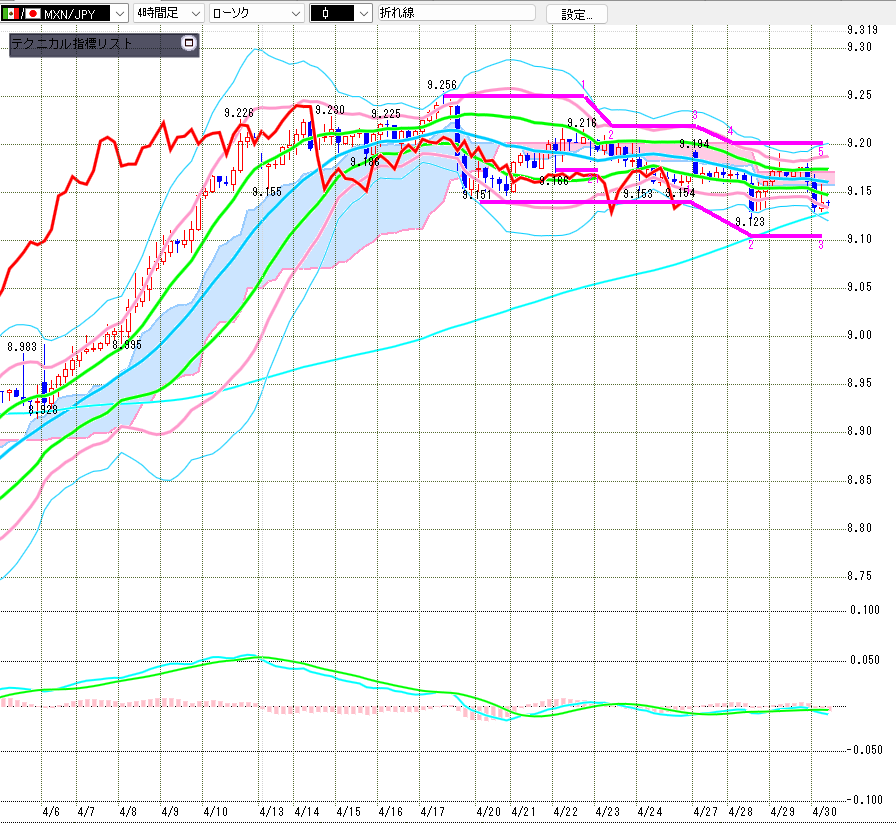Click the Mexican flag icon

tap(9, 13)
